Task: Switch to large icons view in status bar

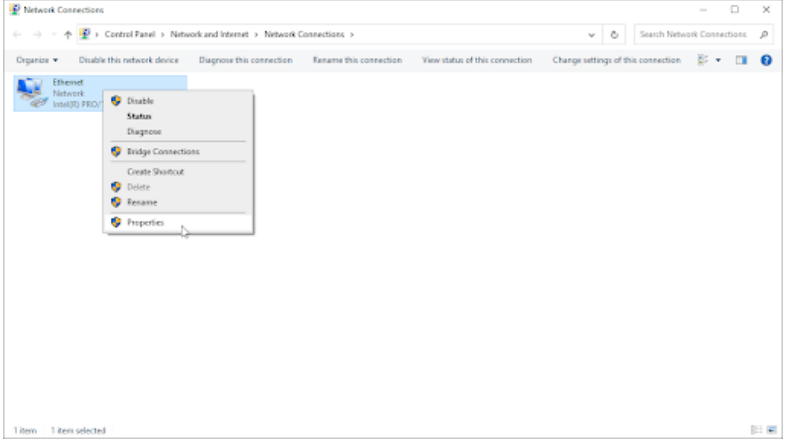Action: pos(770,430)
